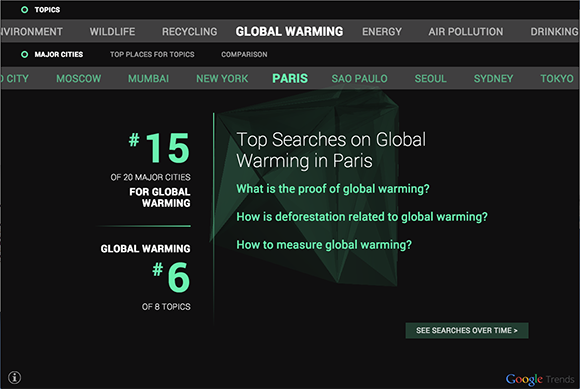The image size is (580, 389).
Task: Choose the Recycling topic
Action: coord(190,31)
